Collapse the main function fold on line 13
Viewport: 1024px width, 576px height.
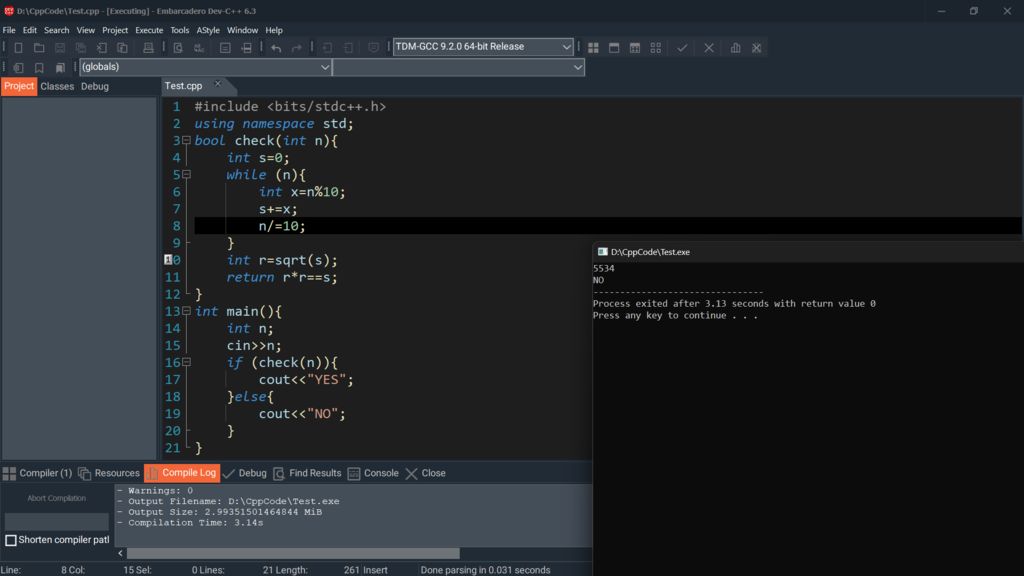[x=186, y=311]
